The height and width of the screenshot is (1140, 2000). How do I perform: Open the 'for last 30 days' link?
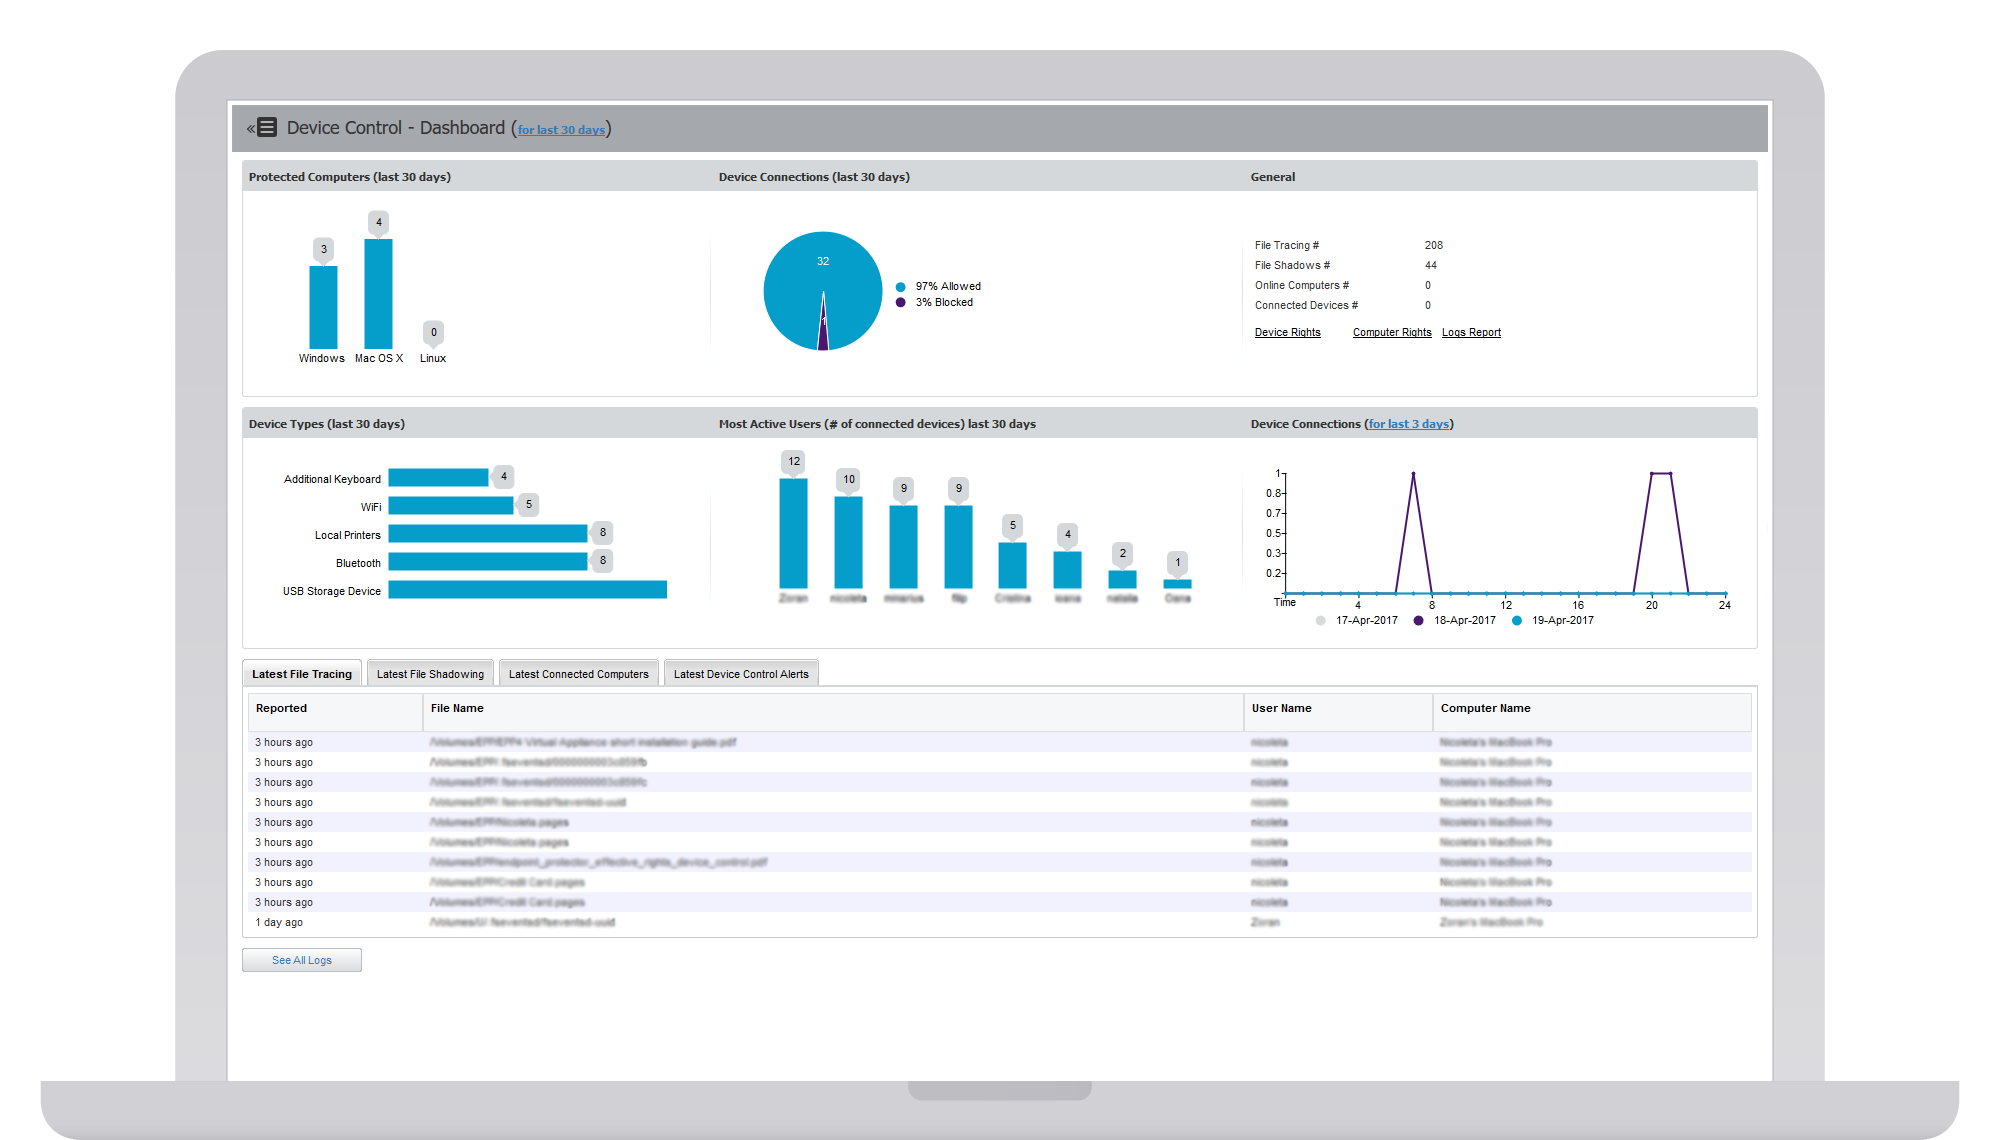[x=561, y=130]
